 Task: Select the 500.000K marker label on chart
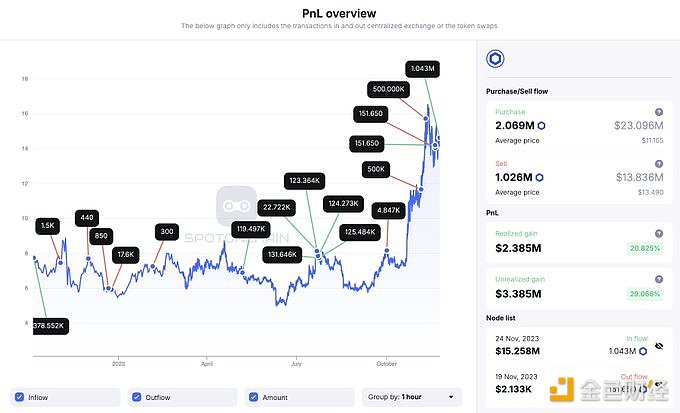[387, 88]
